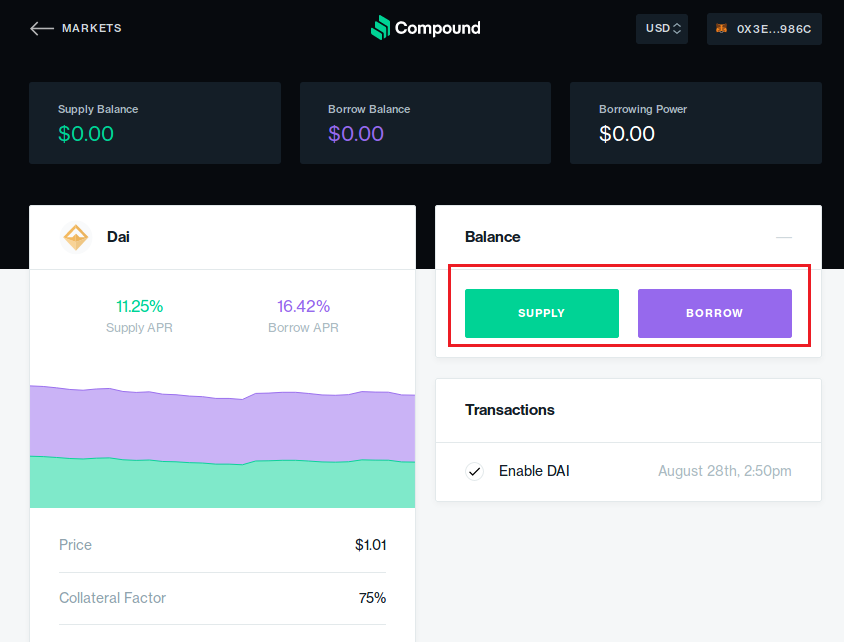The width and height of the screenshot is (844, 642).
Task: Click the green SUPPLY button
Action: coord(541,313)
